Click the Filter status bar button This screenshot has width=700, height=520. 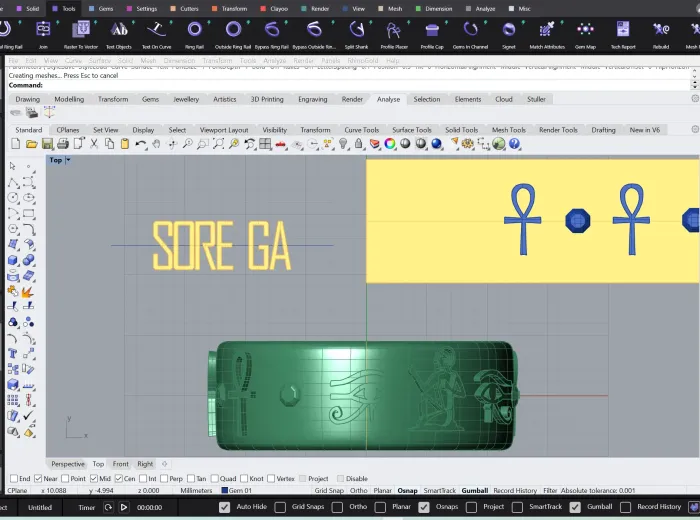pos(550,491)
